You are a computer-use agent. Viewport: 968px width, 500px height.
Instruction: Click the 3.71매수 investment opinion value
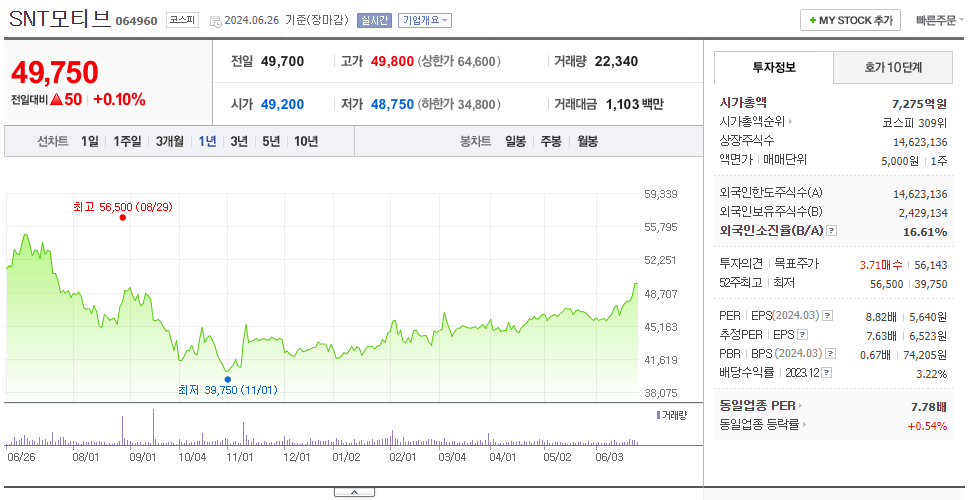tap(881, 265)
